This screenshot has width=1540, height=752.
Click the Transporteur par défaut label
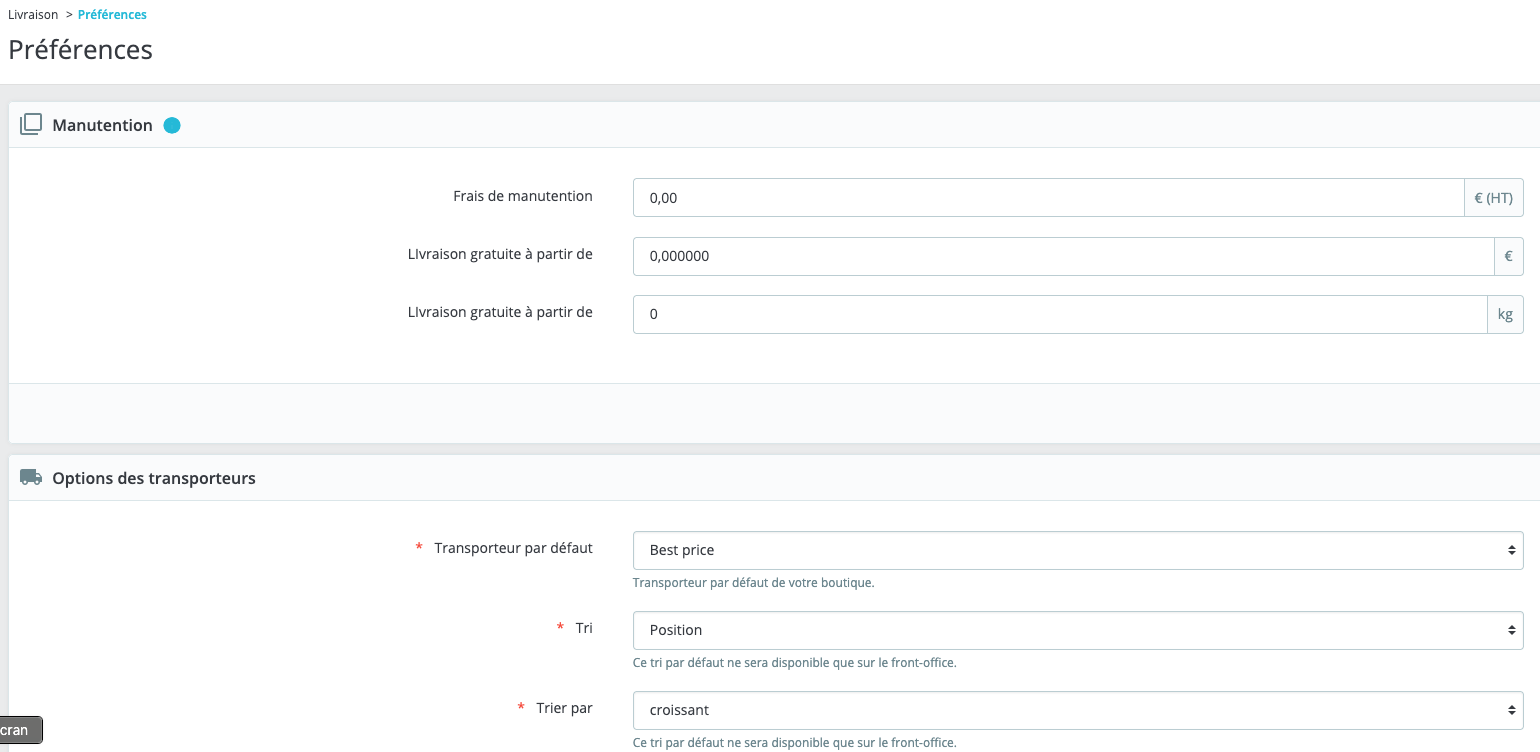513,548
